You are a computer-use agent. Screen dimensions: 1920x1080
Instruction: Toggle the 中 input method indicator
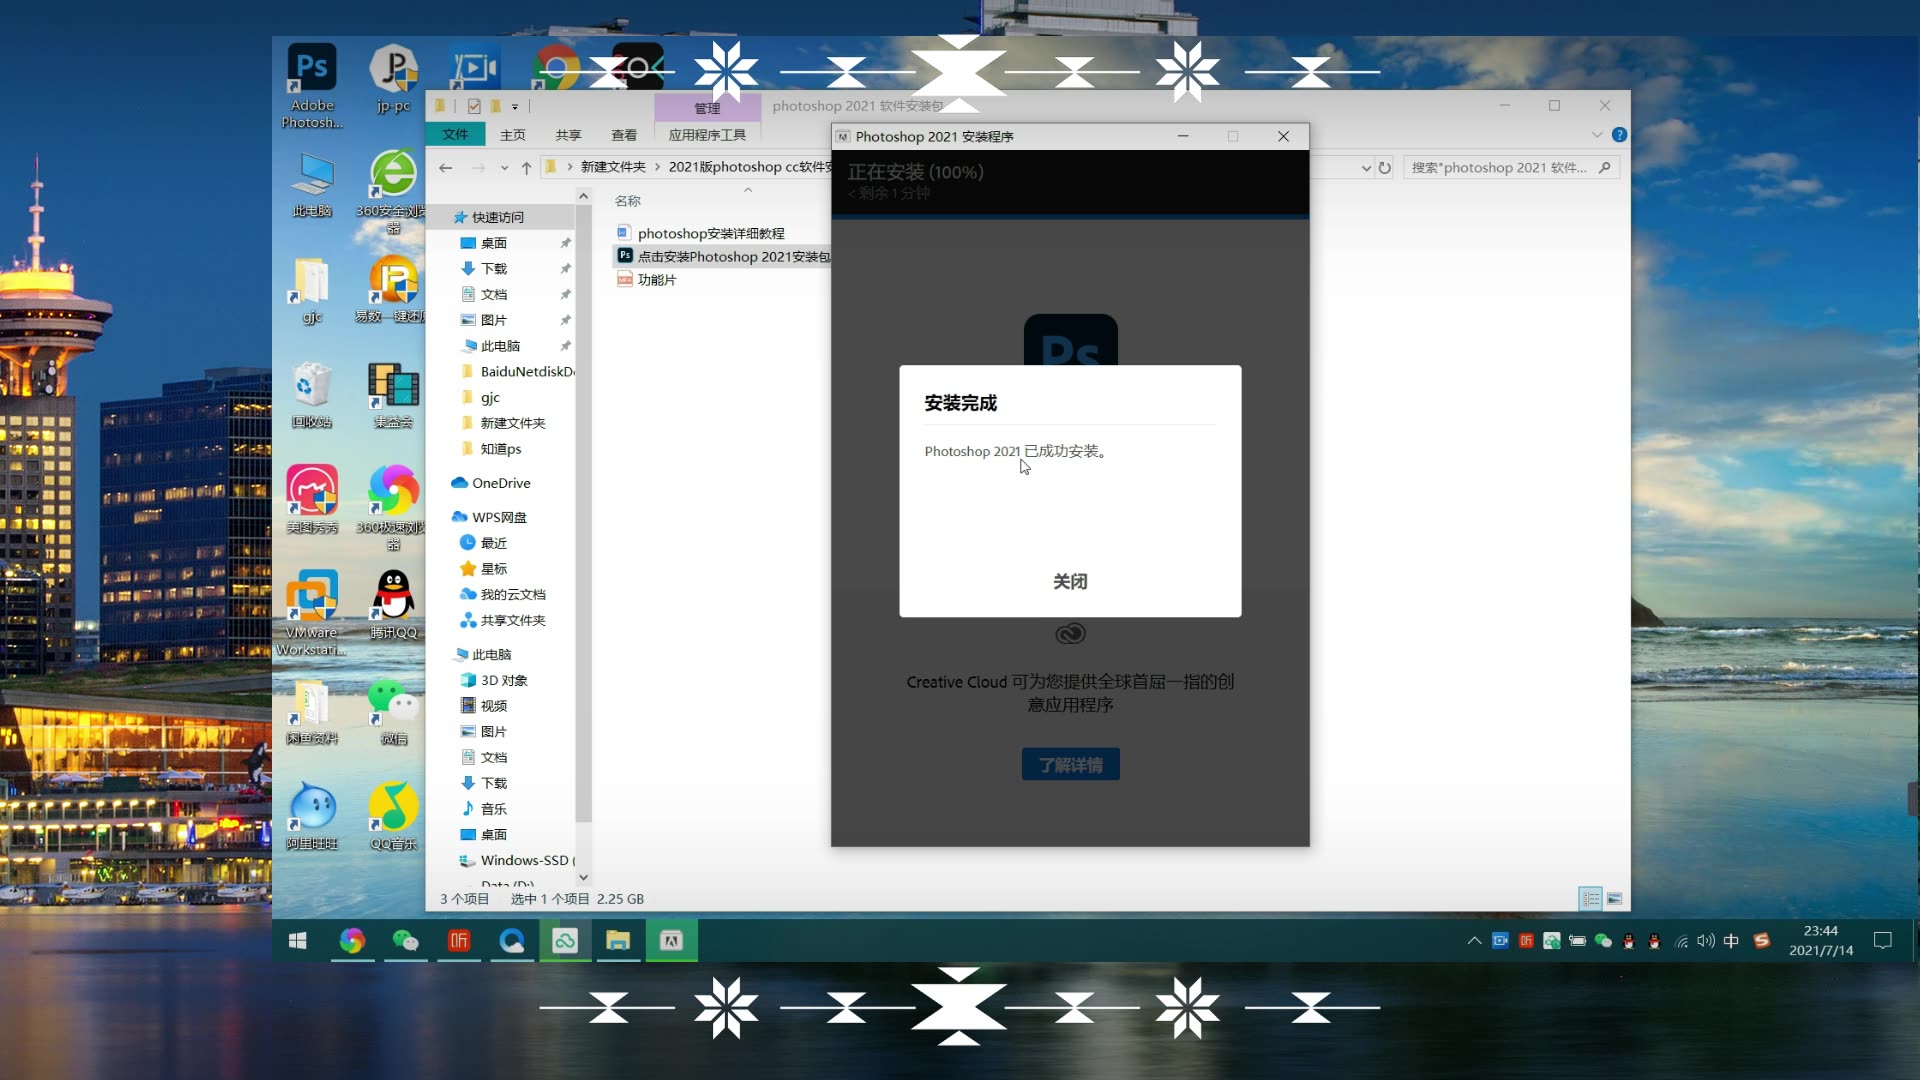pyautogui.click(x=1731, y=941)
